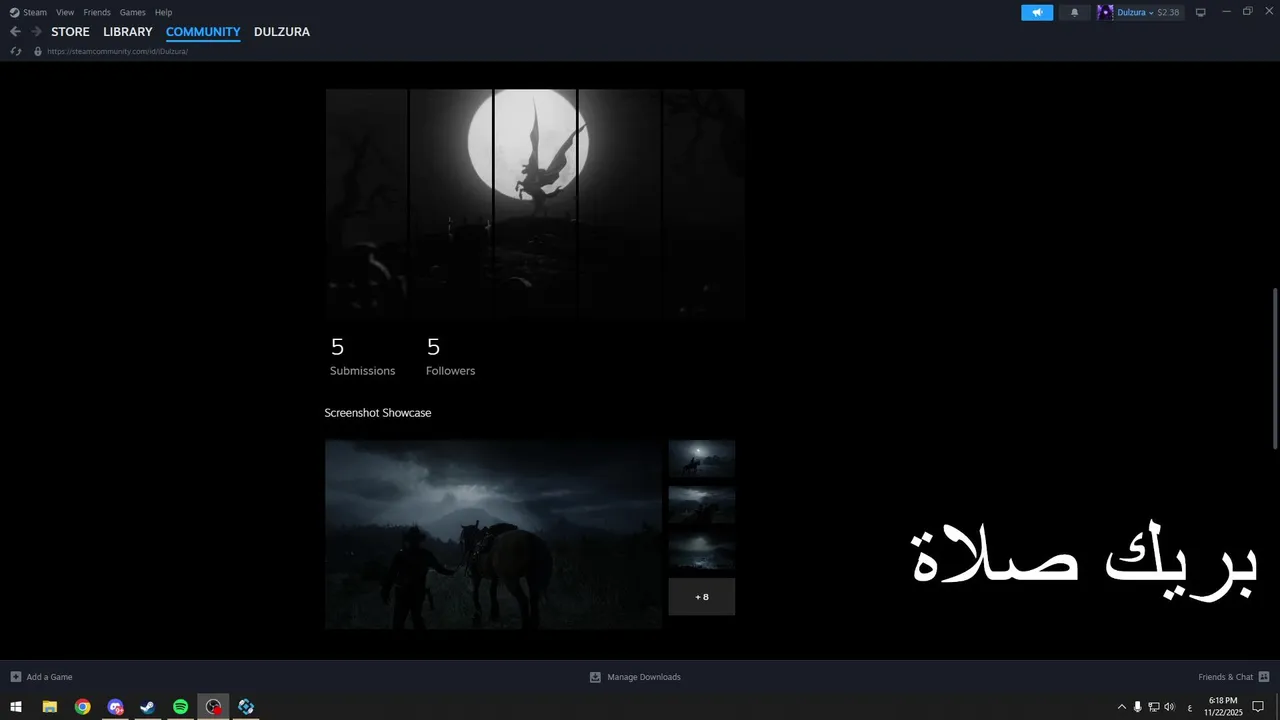Close the Steam window

[x=1267, y=12]
